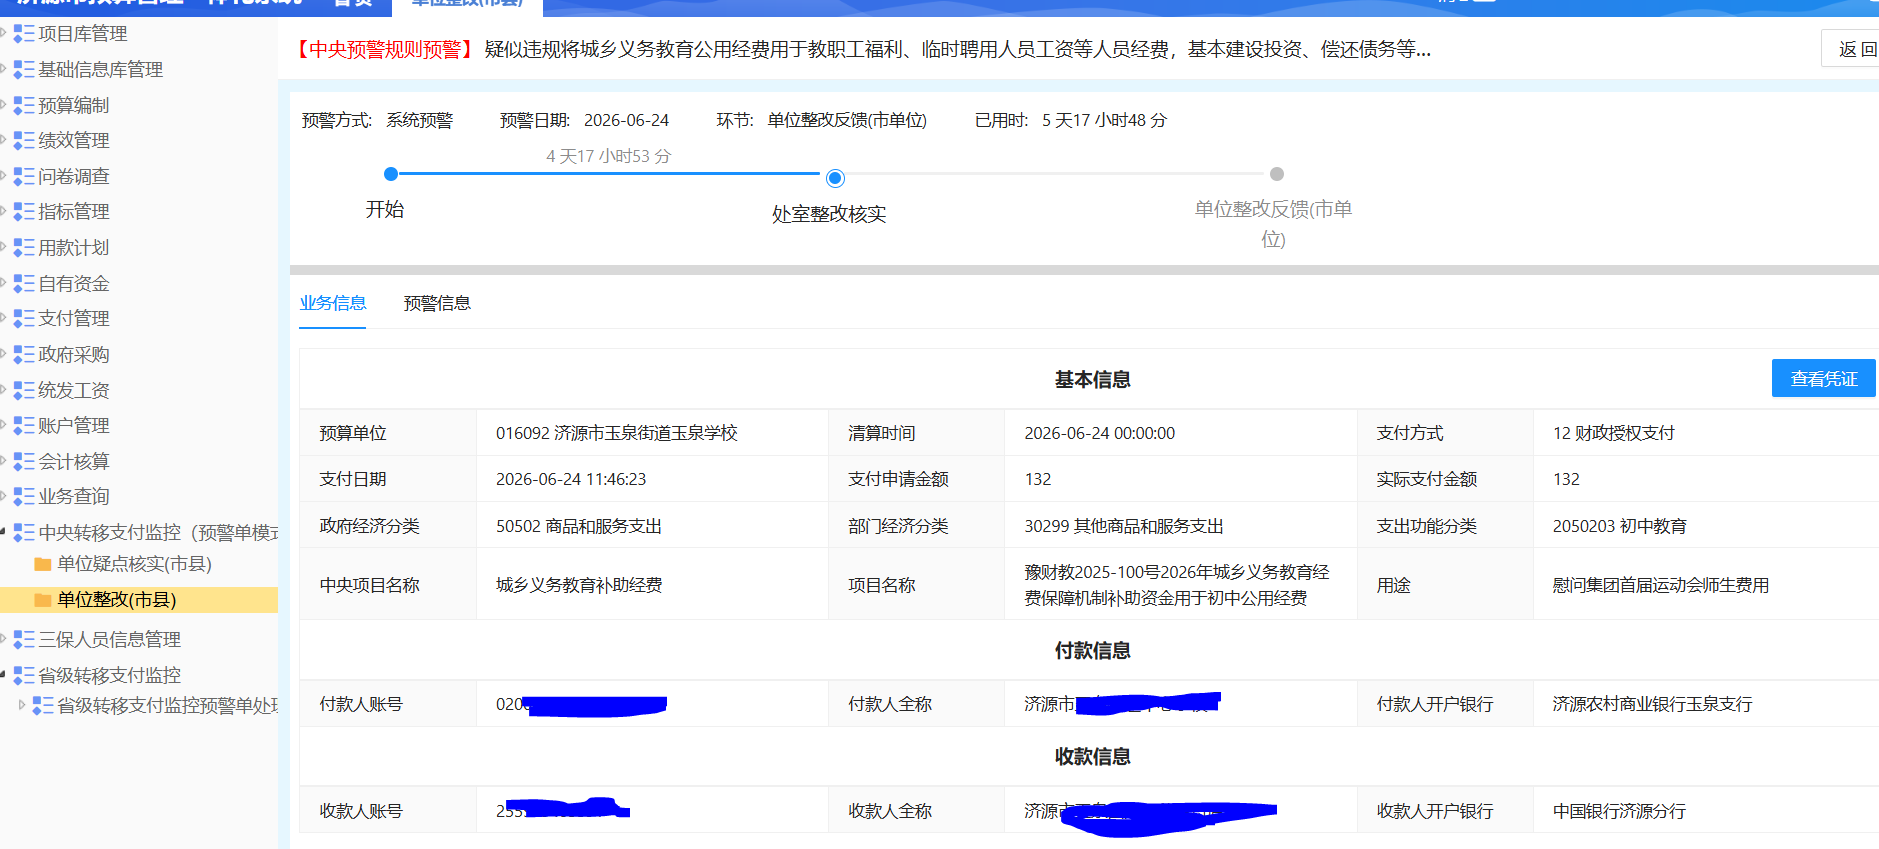1879x849 pixels.
Task: Click the 开始 step marker dot
Action: (x=391, y=174)
